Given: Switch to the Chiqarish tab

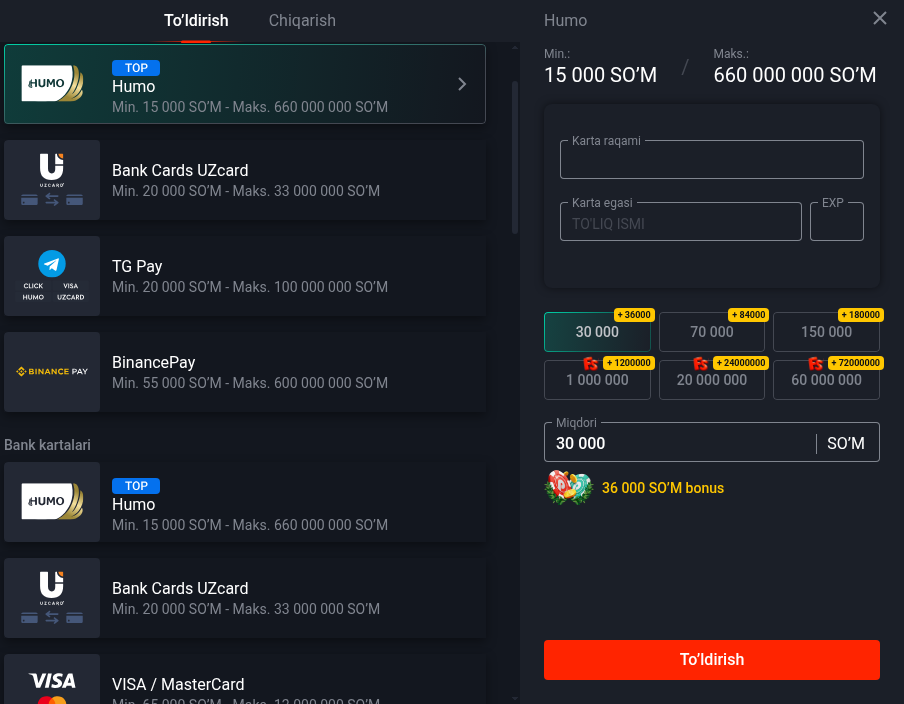Looking at the screenshot, I should 302,21.
